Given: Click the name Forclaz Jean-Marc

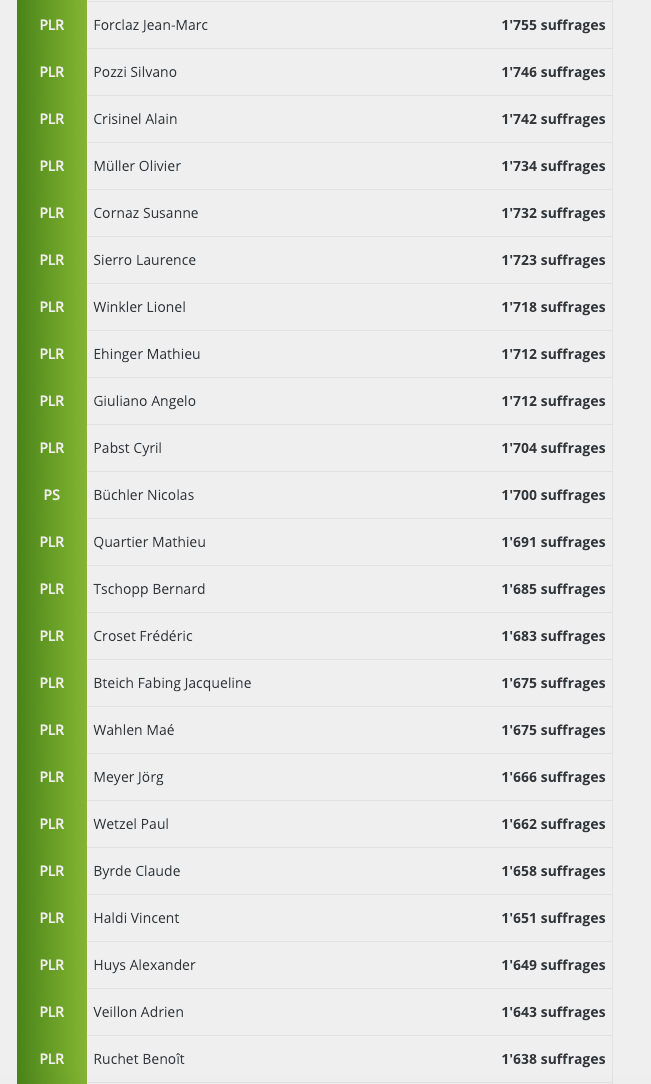Looking at the screenshot, I should click(x=150, y=25).
